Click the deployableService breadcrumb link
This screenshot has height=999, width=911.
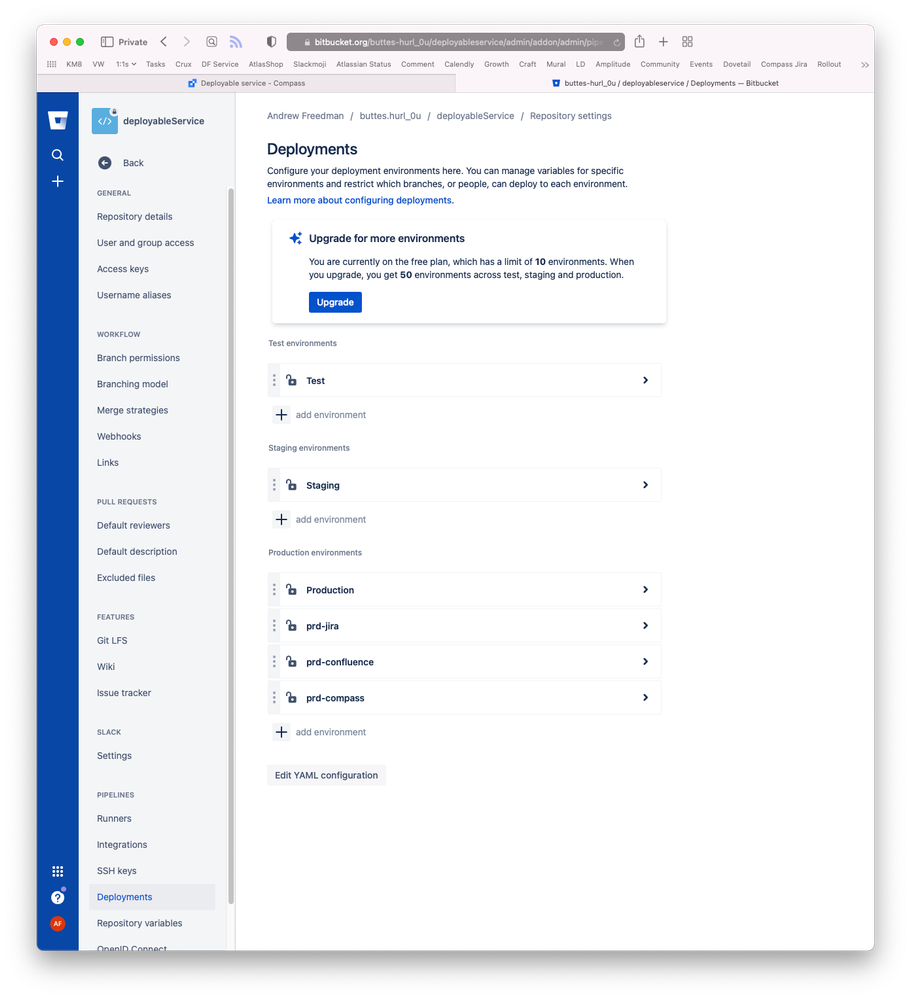click(x=475, y=116)
